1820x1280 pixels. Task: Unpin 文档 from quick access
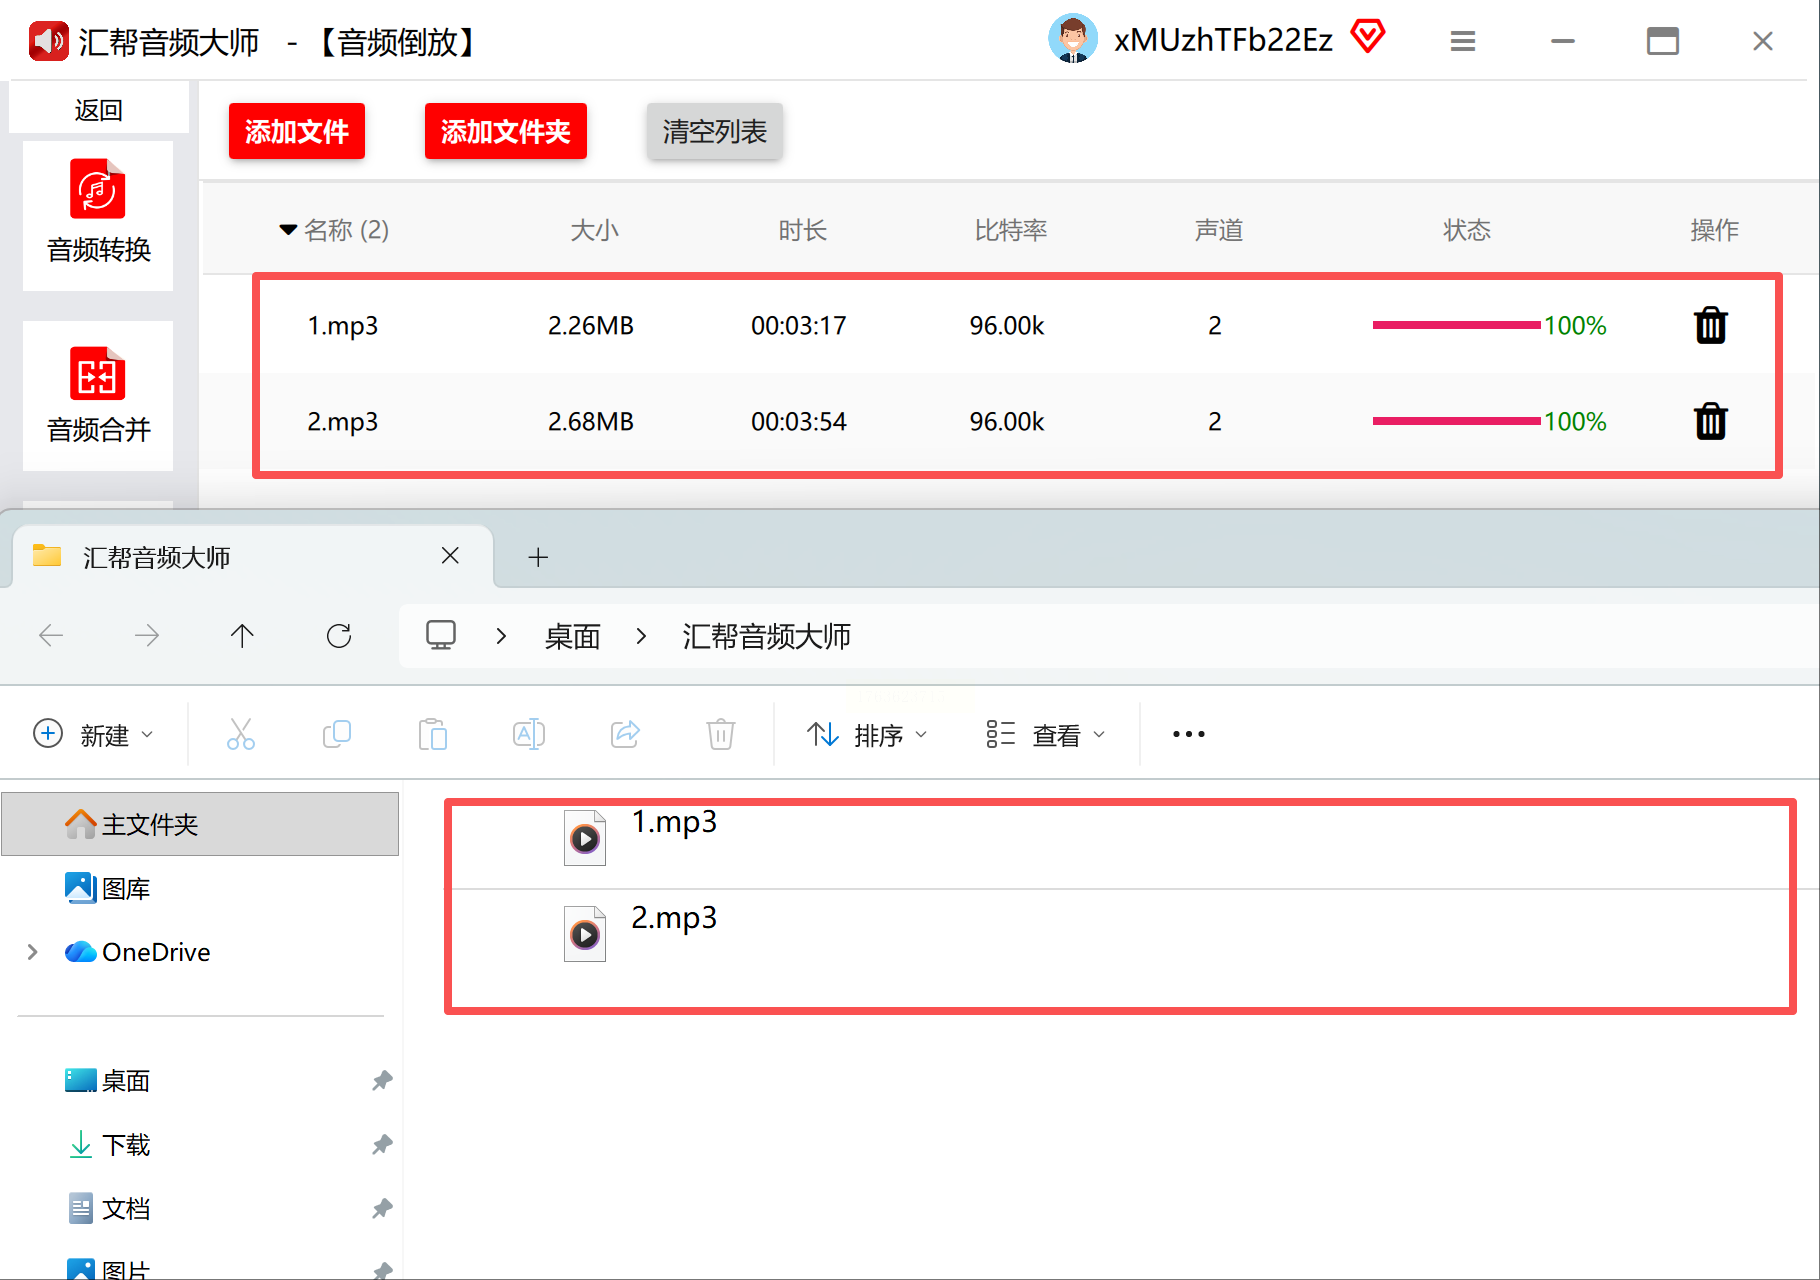coord(382,1208)
